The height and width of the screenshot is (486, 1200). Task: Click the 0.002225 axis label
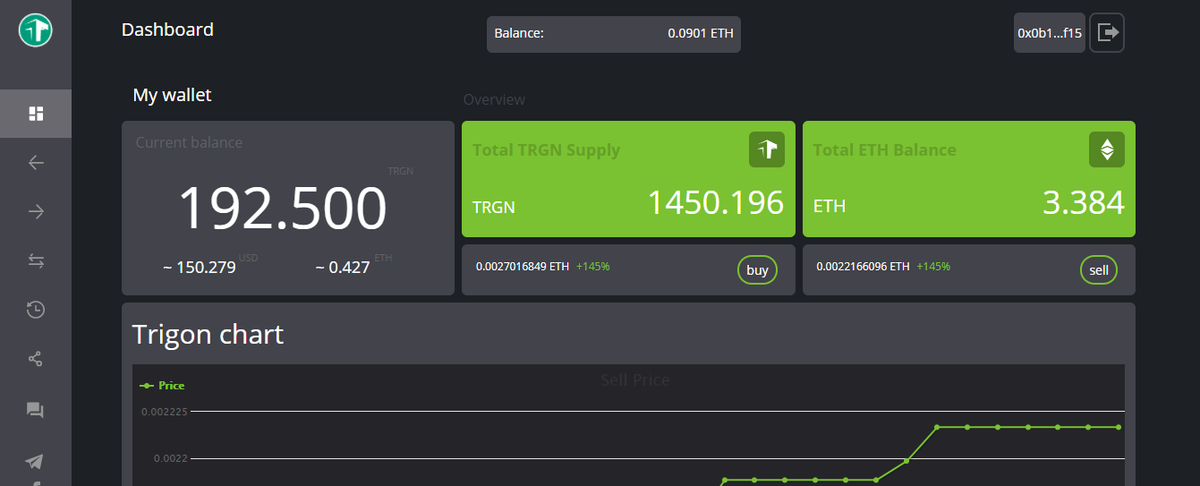click(x=164, y=411)
